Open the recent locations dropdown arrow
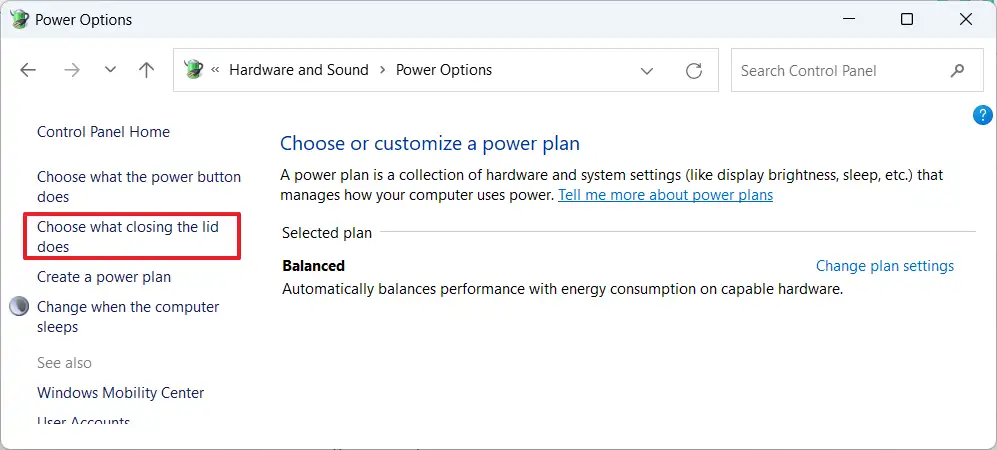This screenshot has width=997, height=450. click(x=110, y=70)
